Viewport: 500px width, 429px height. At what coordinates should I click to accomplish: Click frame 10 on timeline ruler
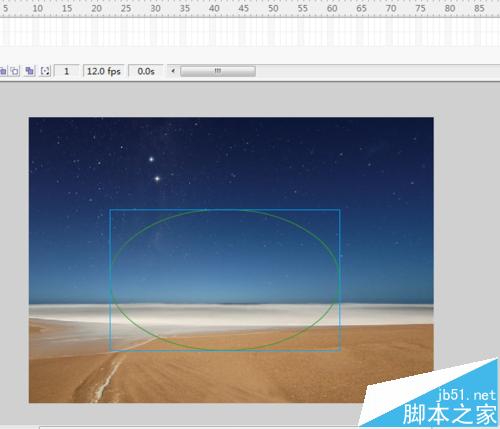pos(38,8)
